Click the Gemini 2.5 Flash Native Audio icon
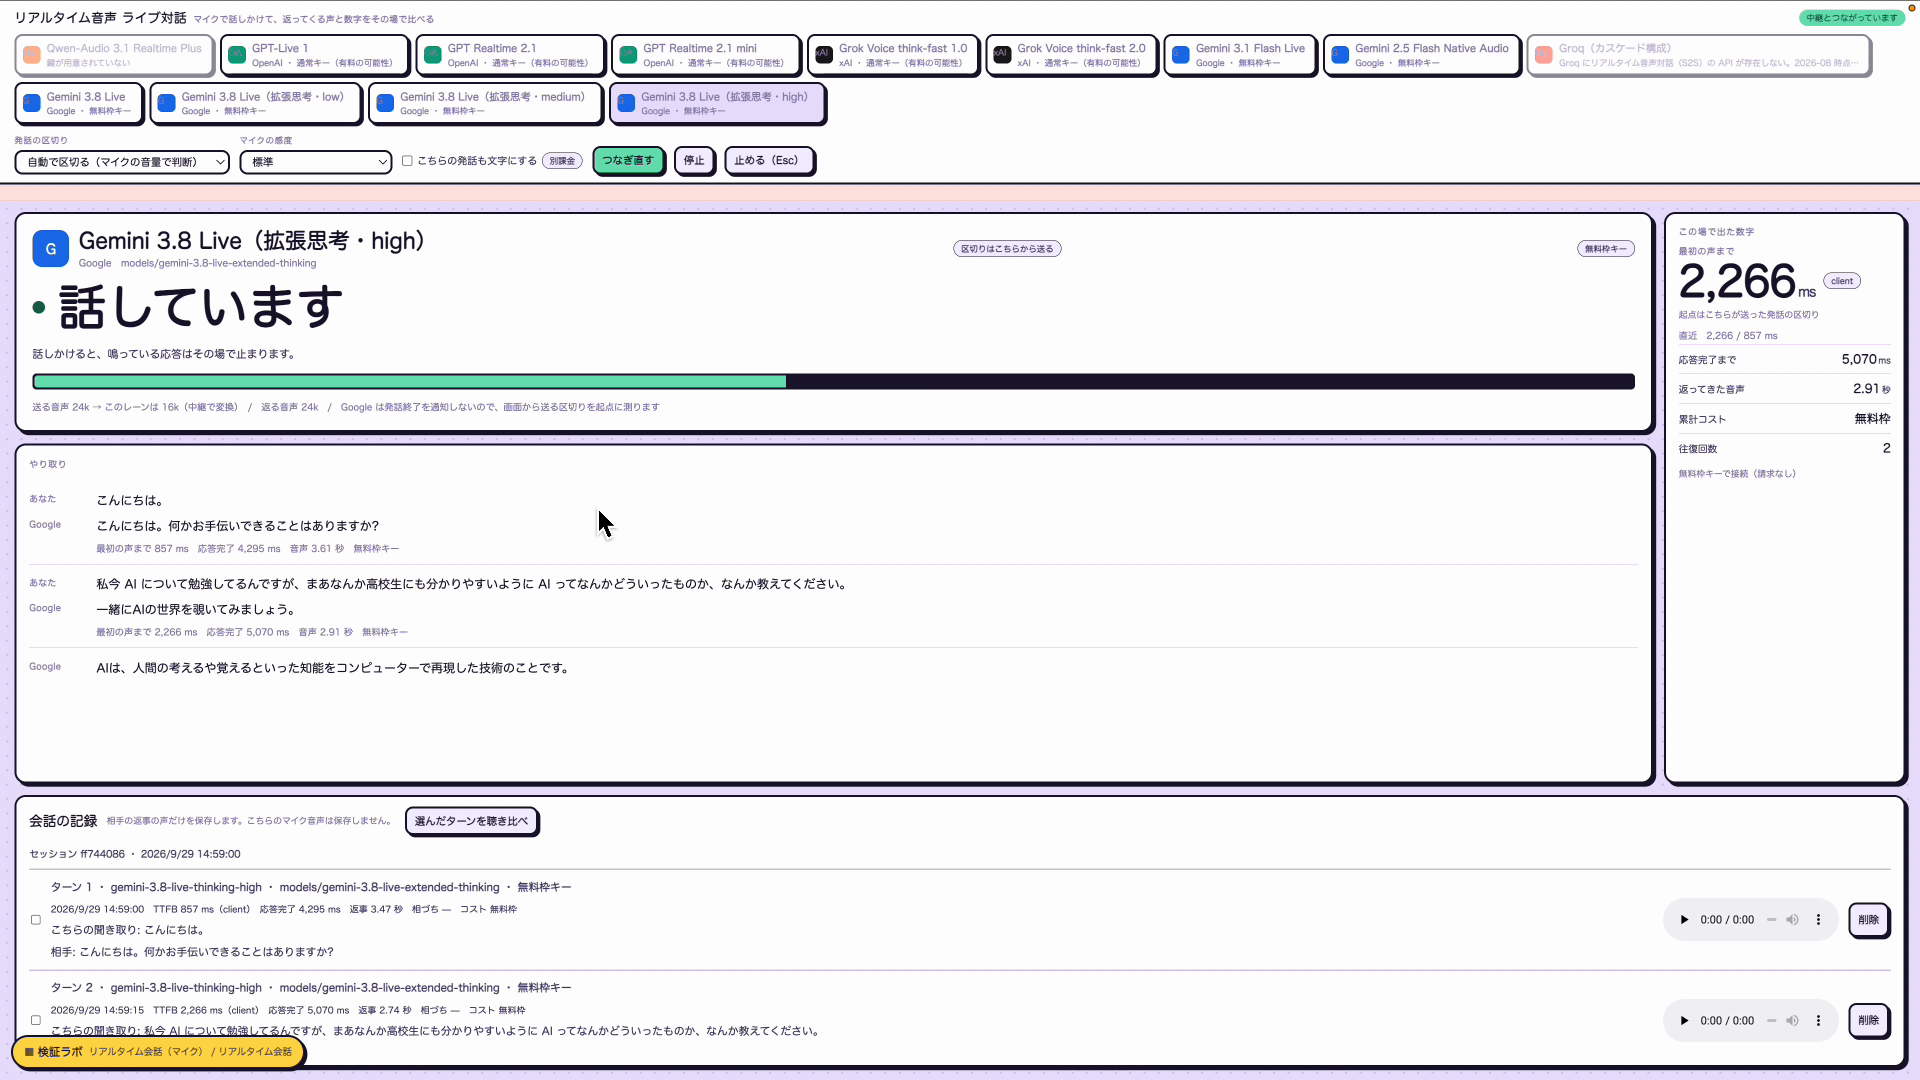Image resolution: width=1920 pixels, height=1080 pixels. pos(1340,55)
